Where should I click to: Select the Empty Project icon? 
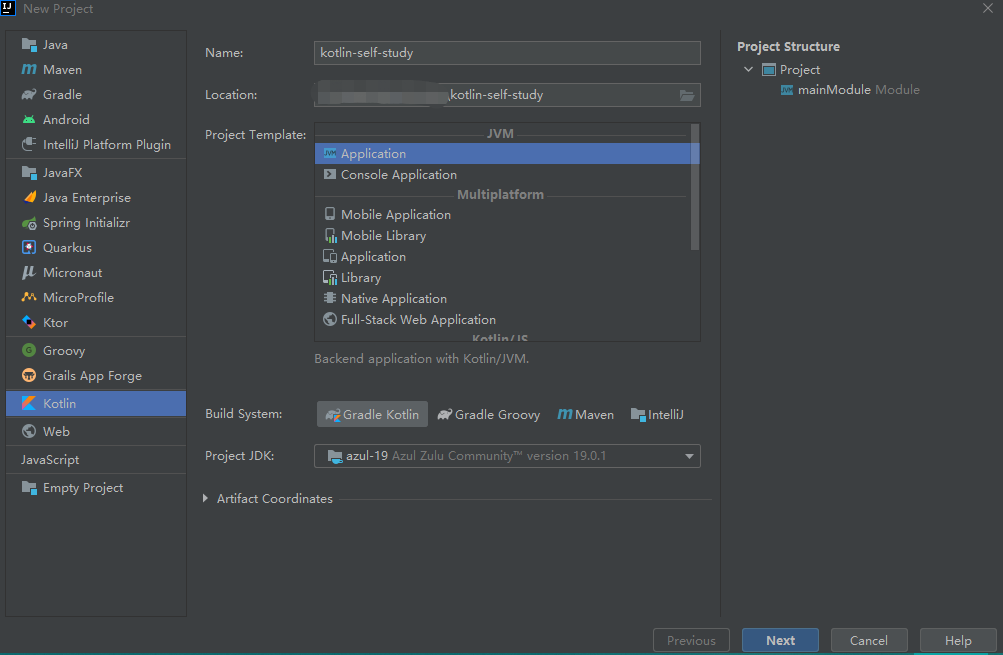(29, 488)
